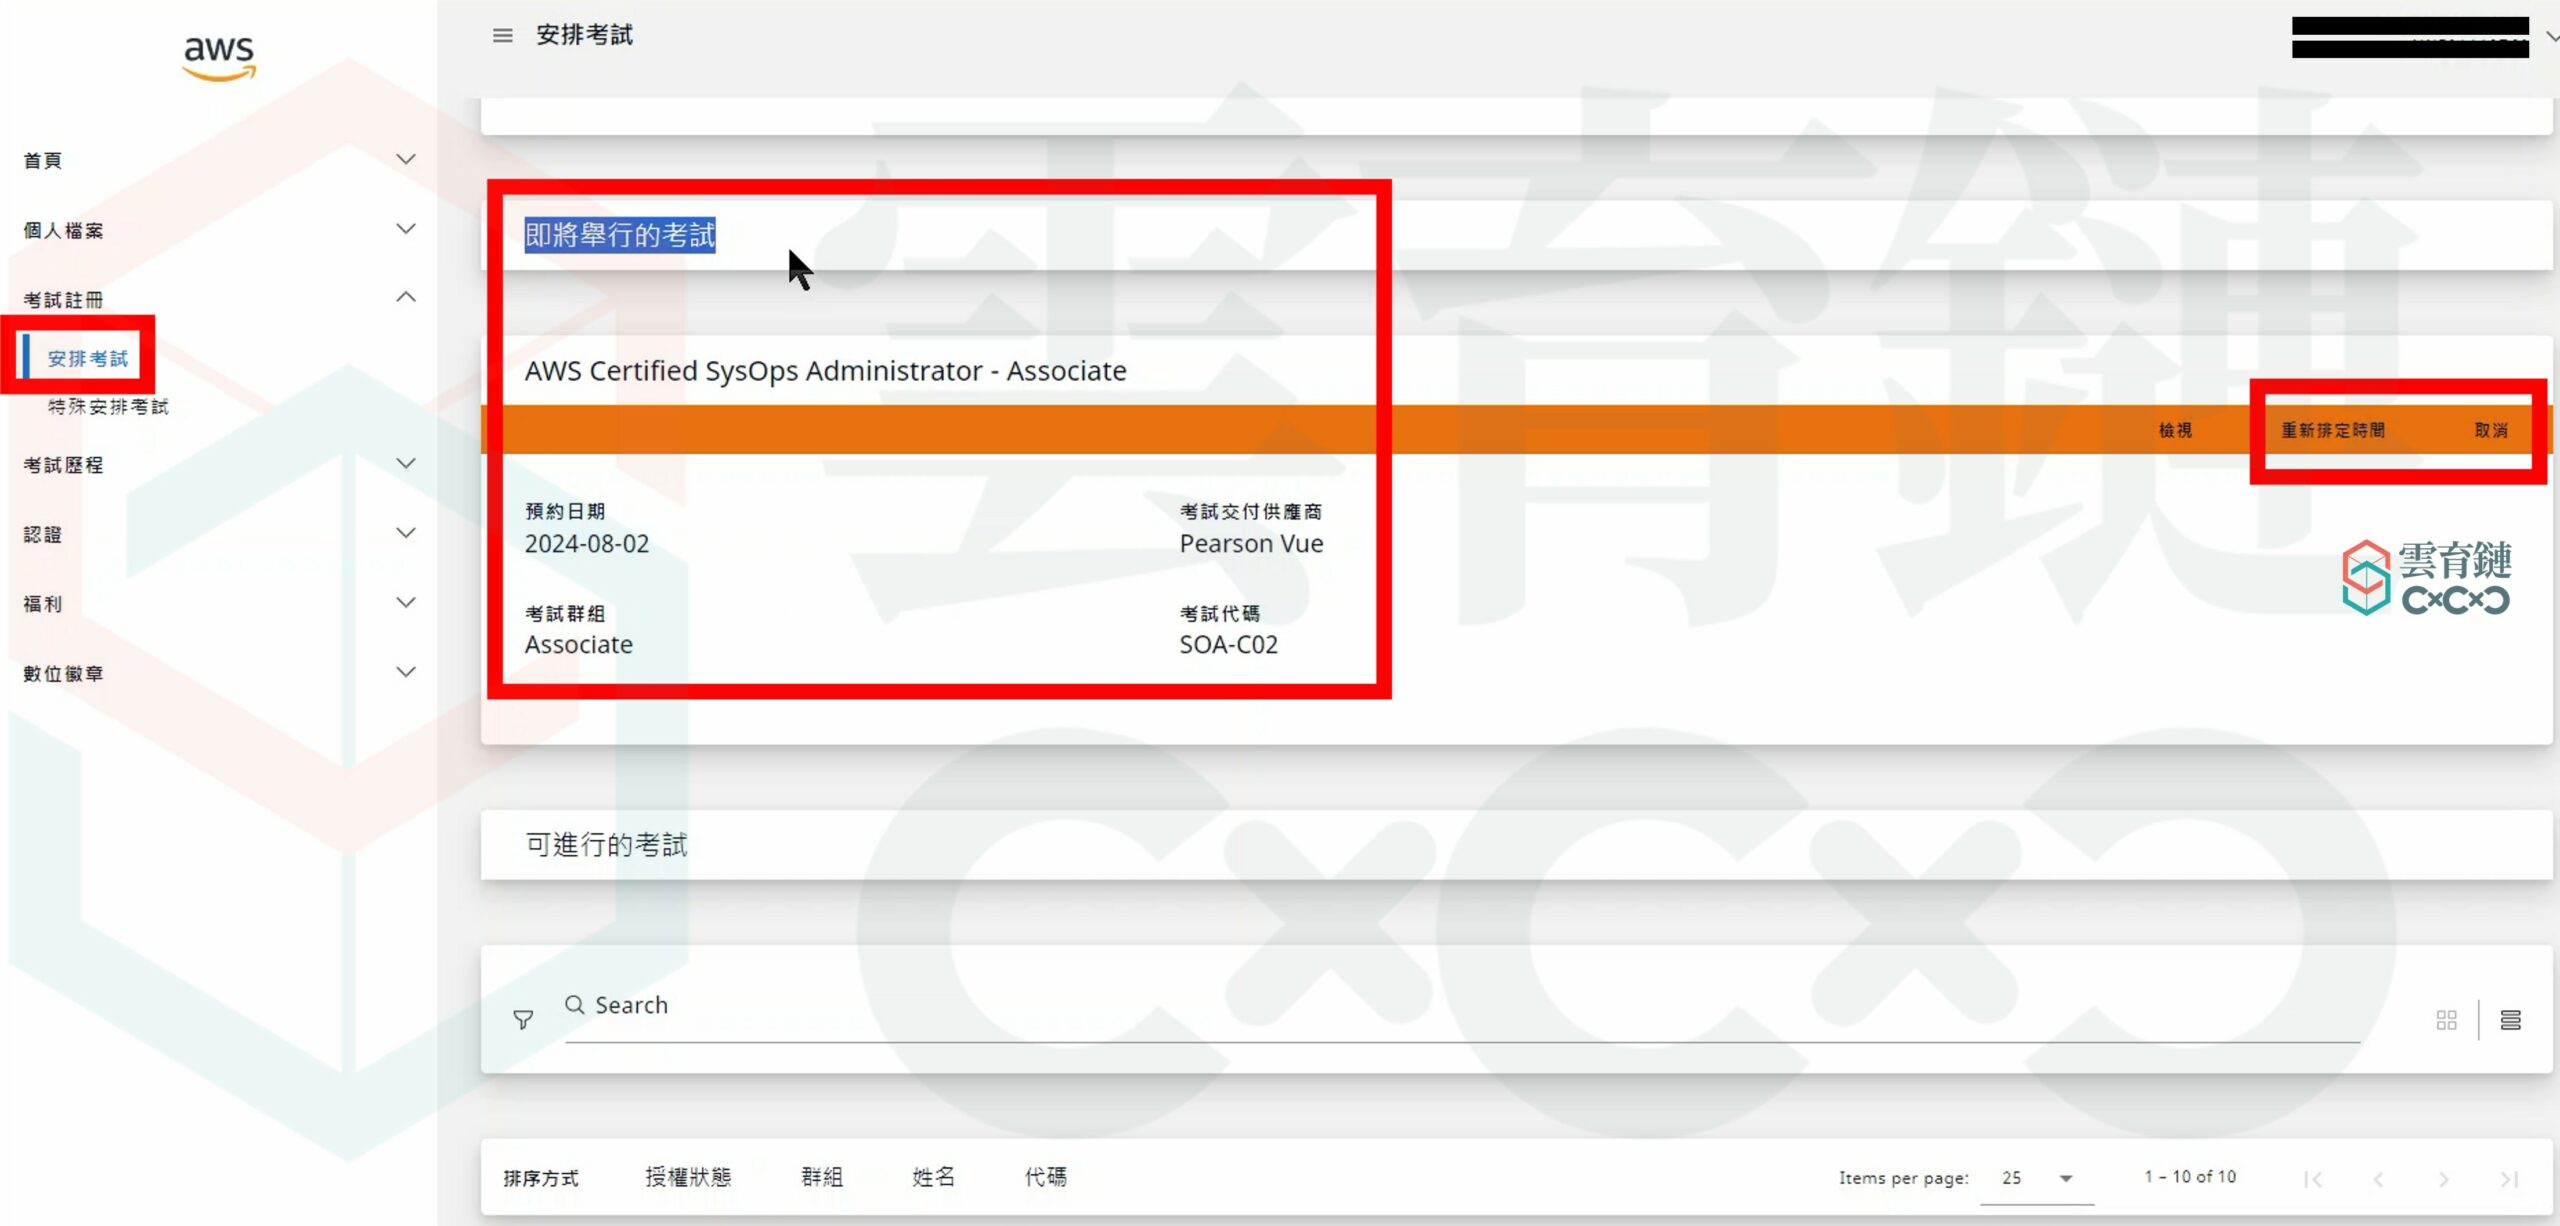The width and height of the screenshot is (2560, 1226).
Task: Sort by 代碼
Action: (1046, 1177)
